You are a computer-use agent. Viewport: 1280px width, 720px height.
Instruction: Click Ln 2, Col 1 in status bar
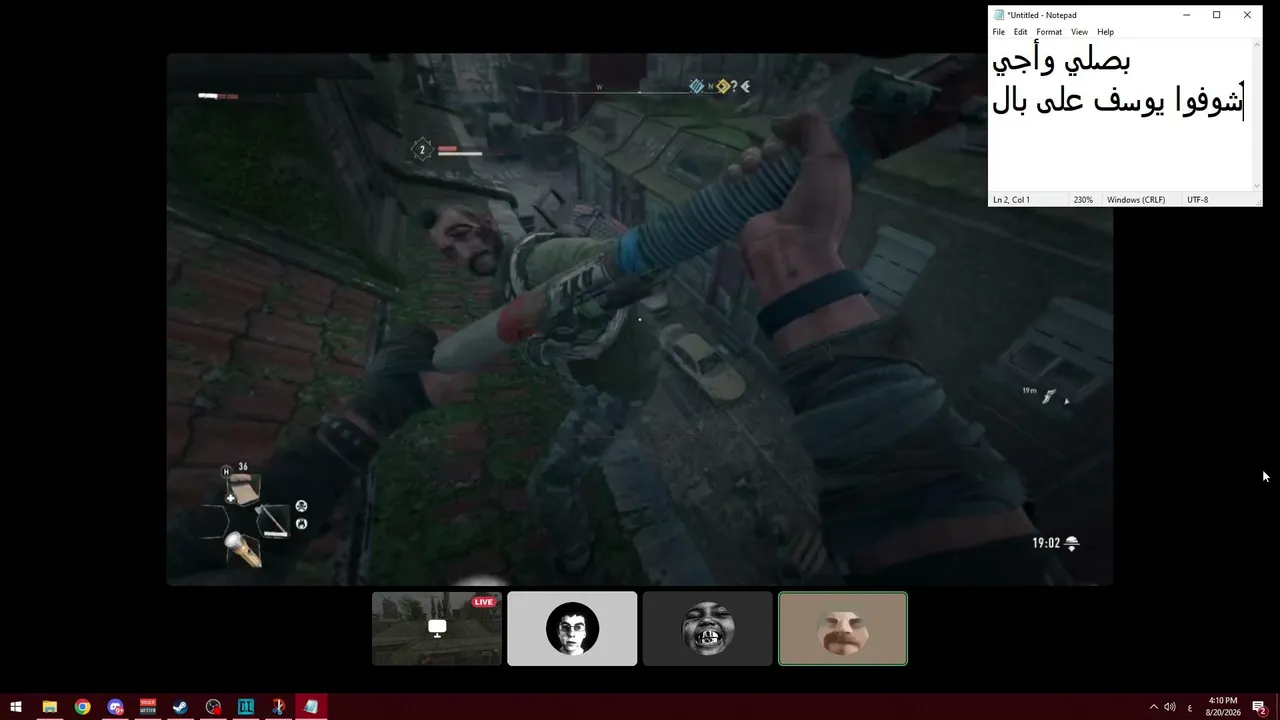[x=1011, y=200]
